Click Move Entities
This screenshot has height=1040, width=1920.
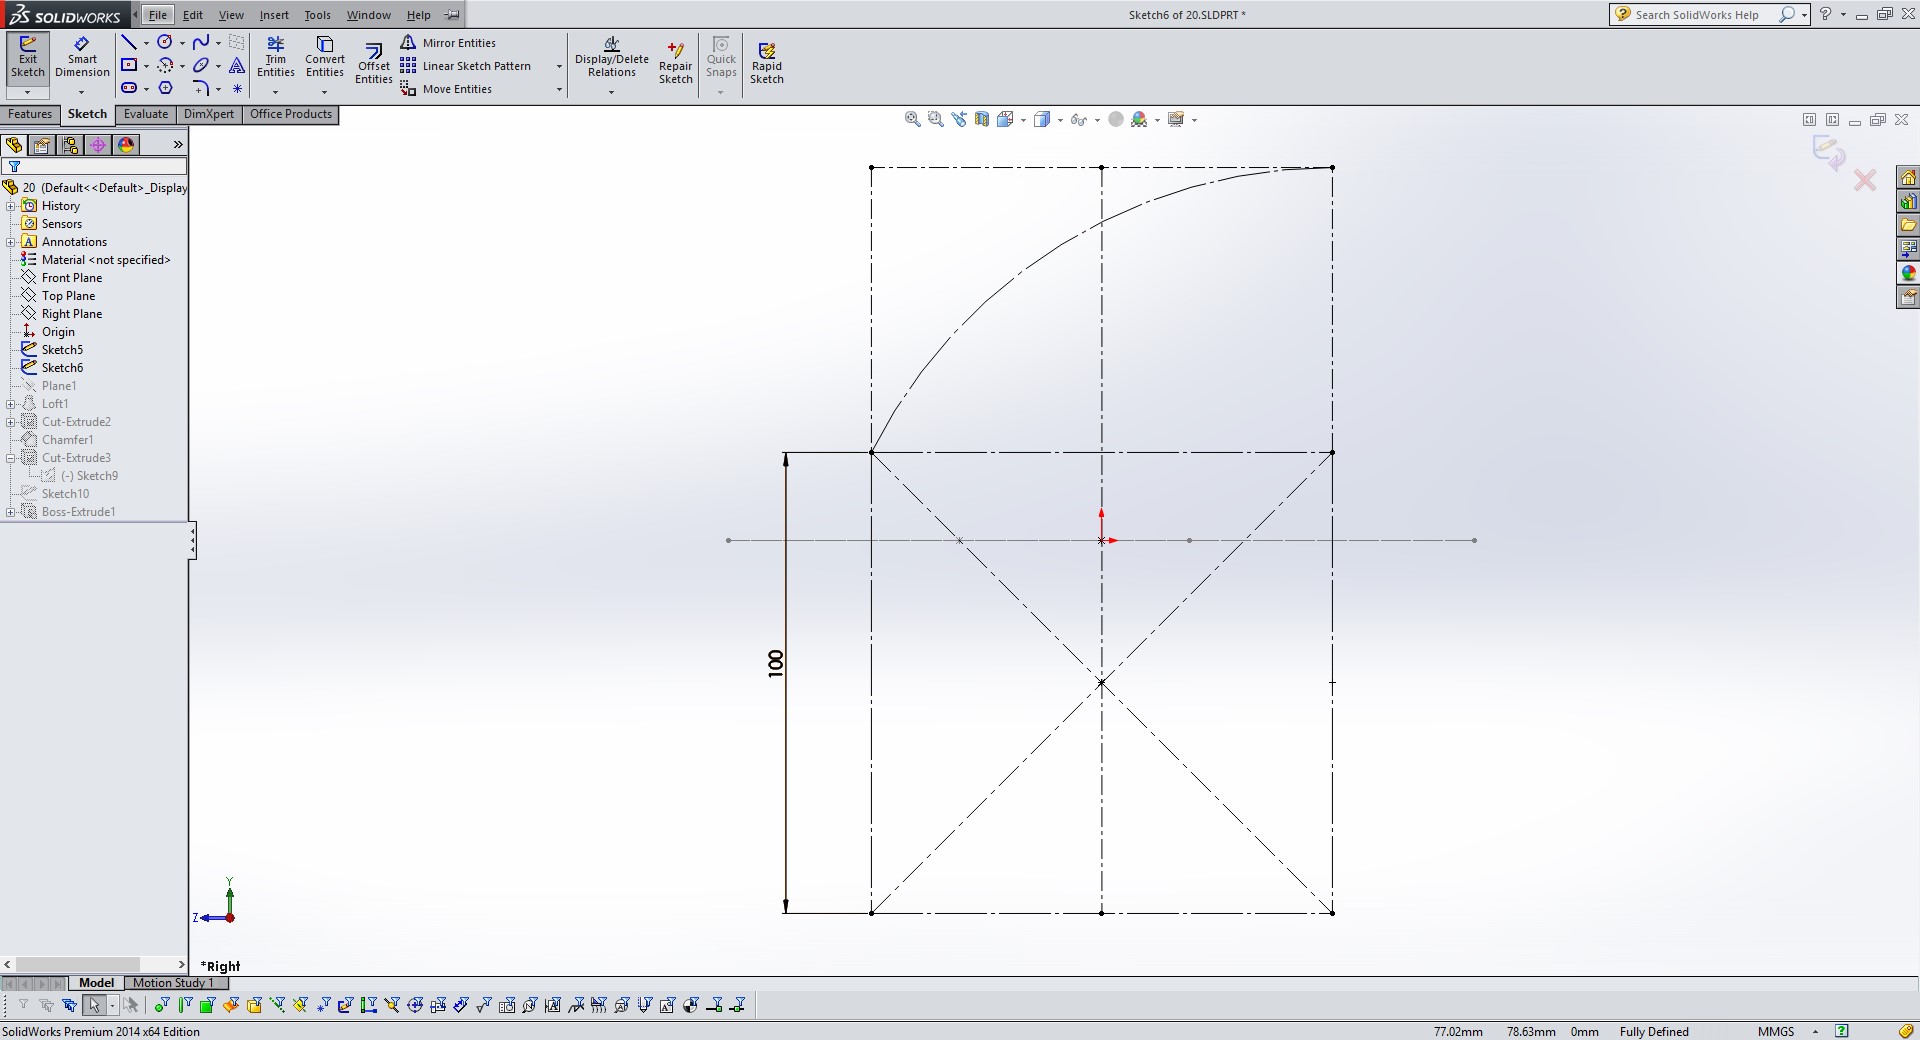coord(446,89)
